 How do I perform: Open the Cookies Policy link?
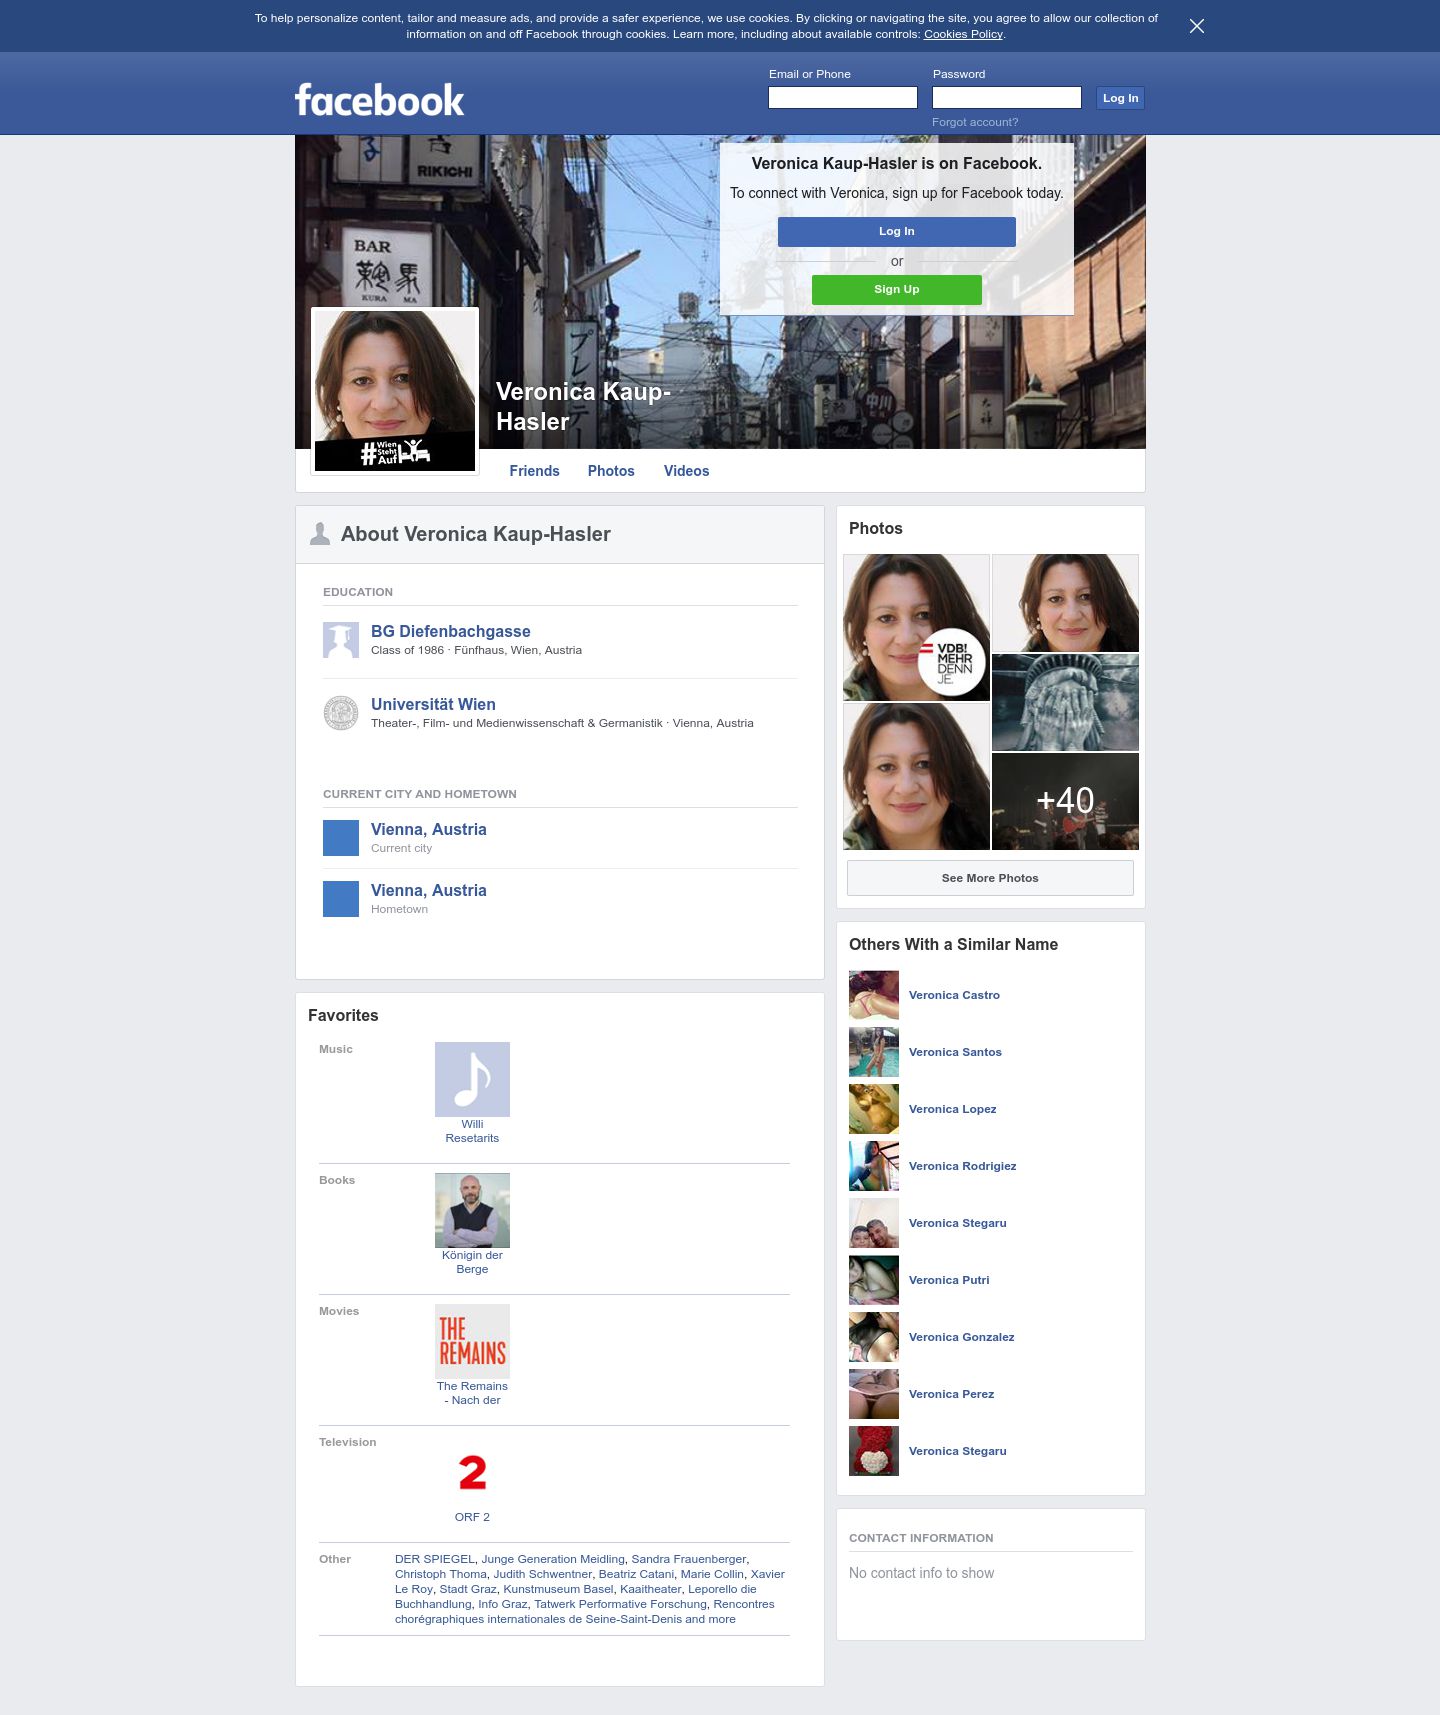click(x=963, y=34)
